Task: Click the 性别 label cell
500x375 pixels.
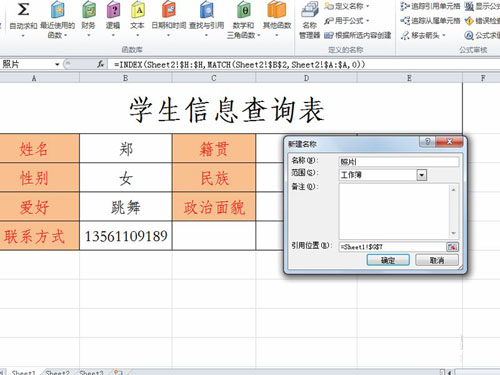Action: 39,178
